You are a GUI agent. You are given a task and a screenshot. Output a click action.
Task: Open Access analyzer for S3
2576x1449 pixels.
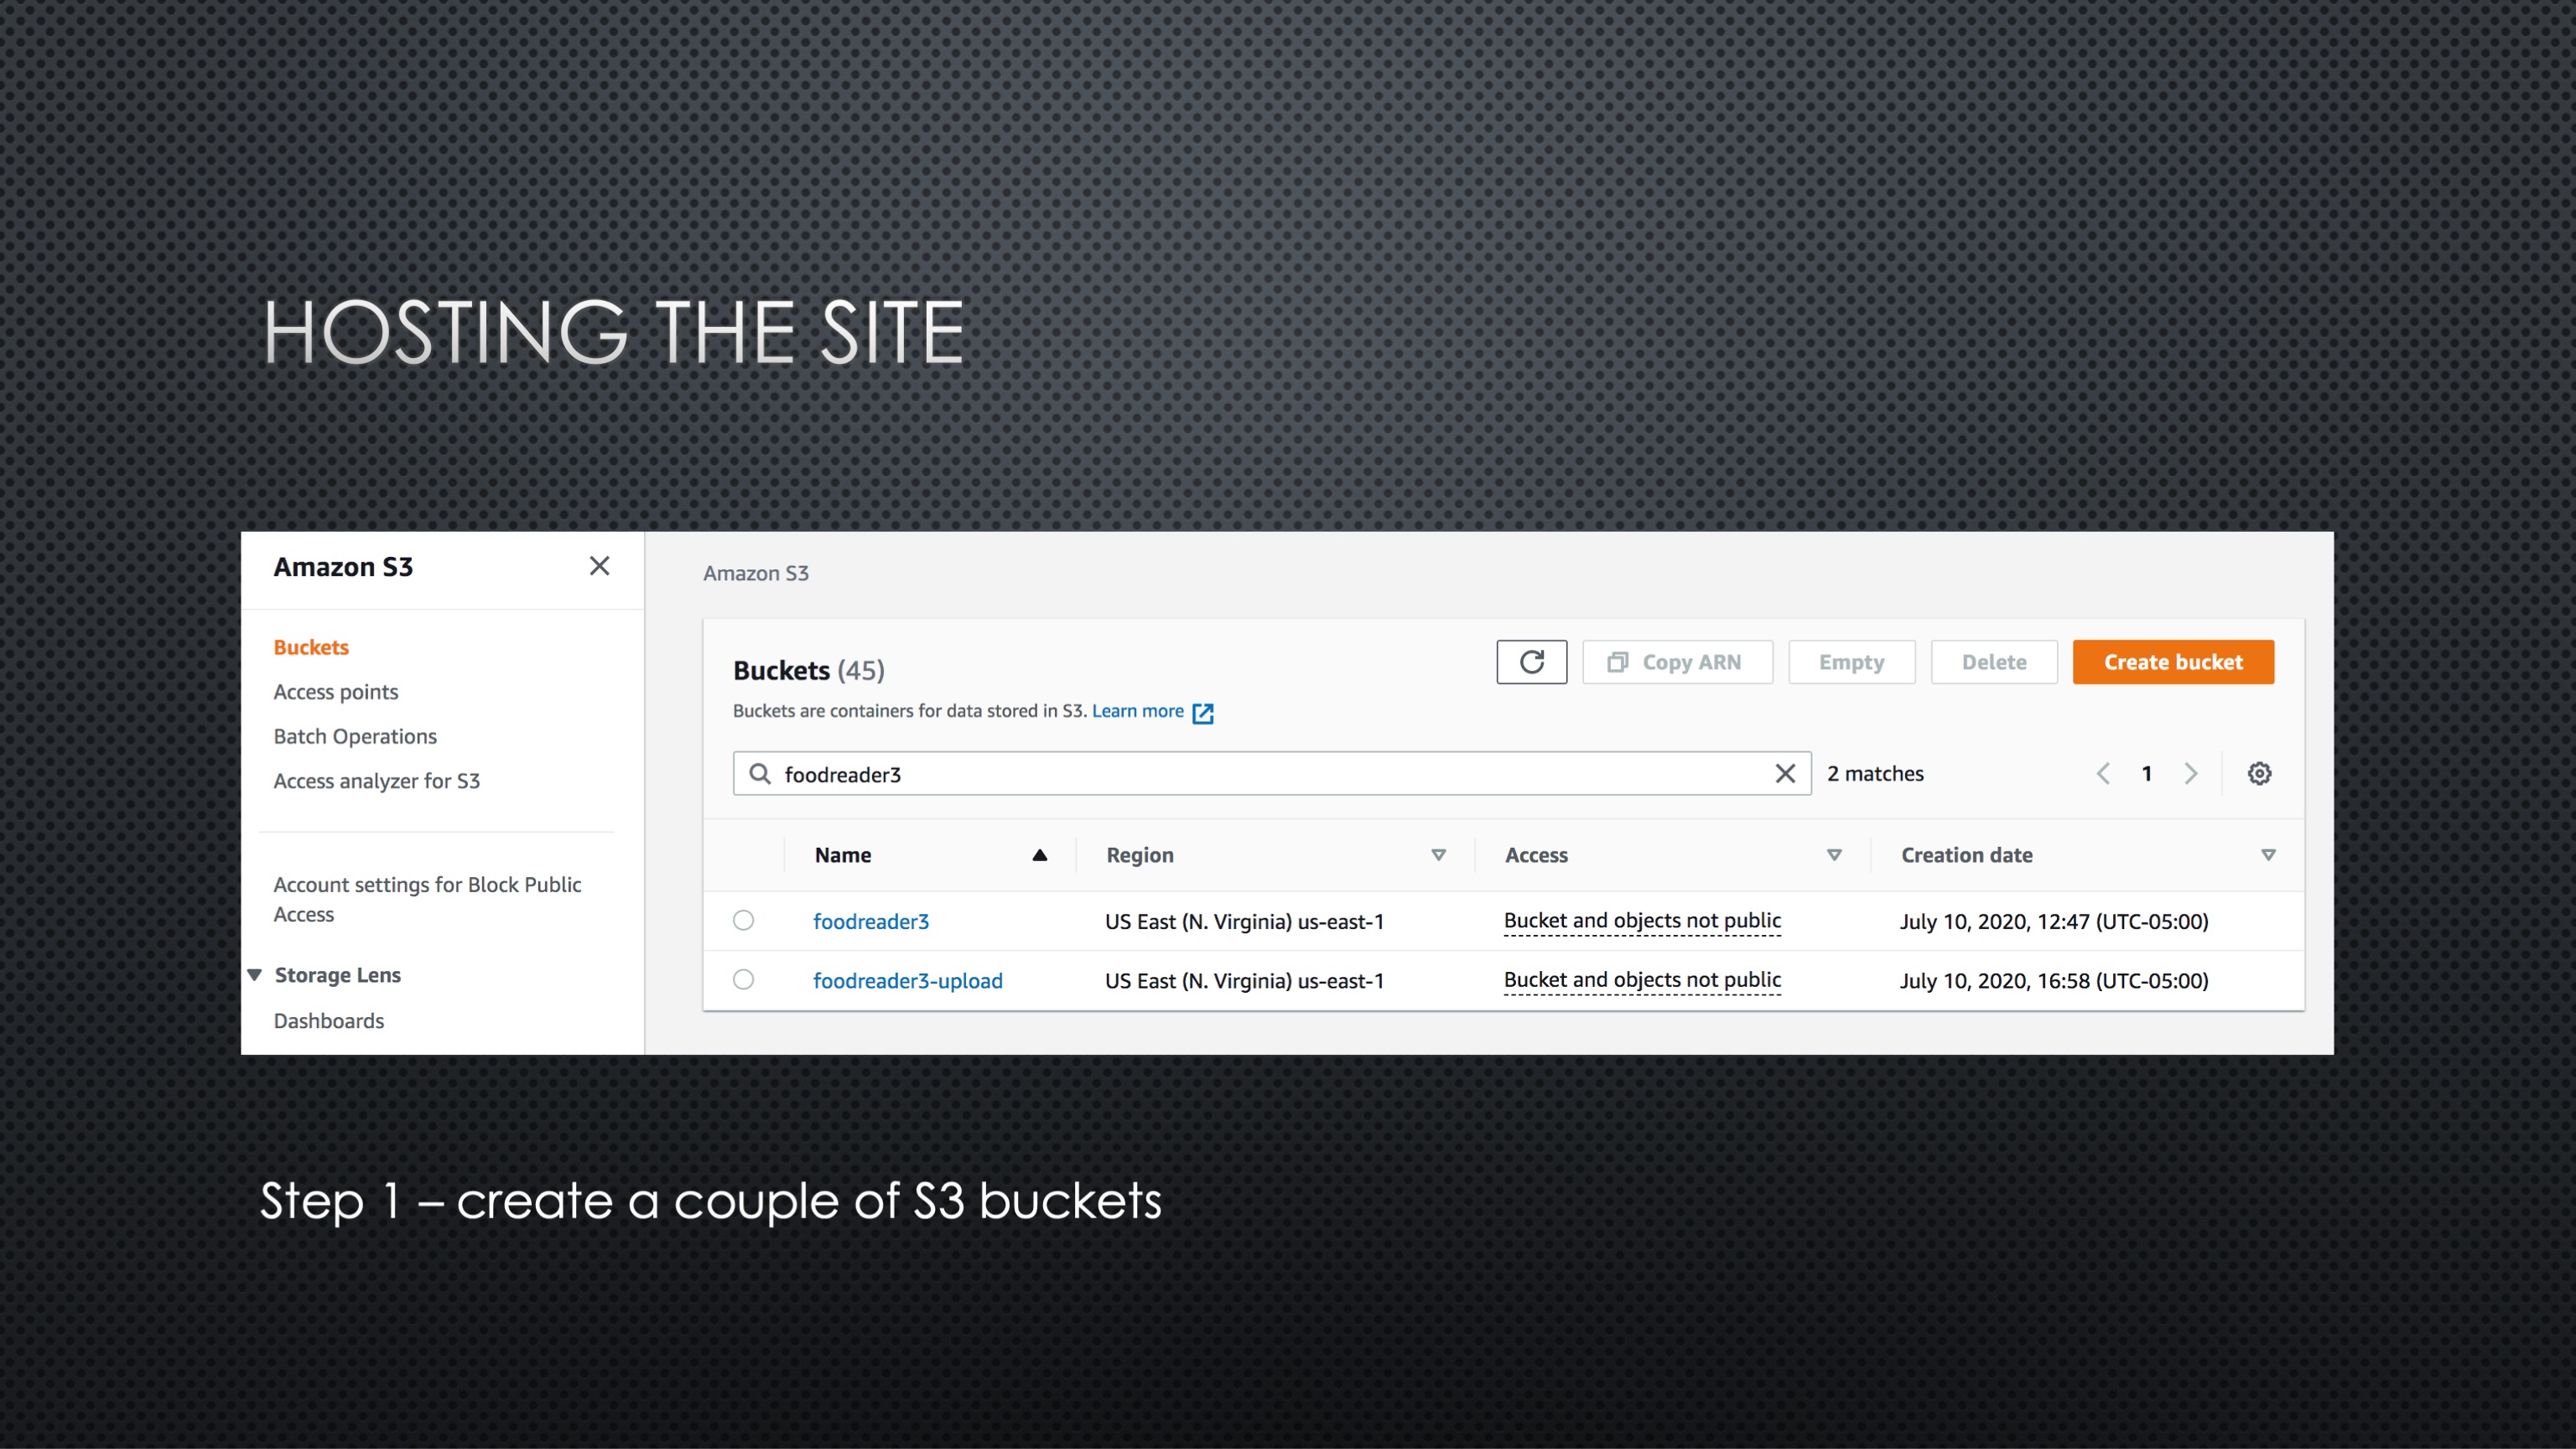pos(377,781)
